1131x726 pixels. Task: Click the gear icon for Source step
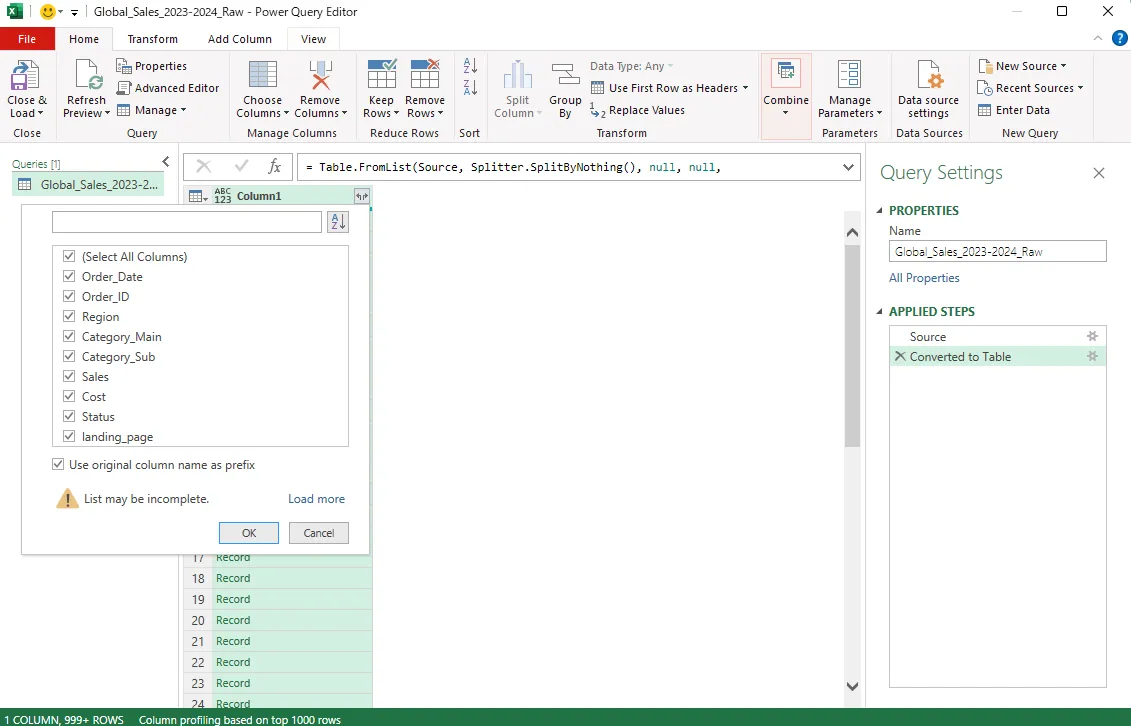pos(1092,337)
